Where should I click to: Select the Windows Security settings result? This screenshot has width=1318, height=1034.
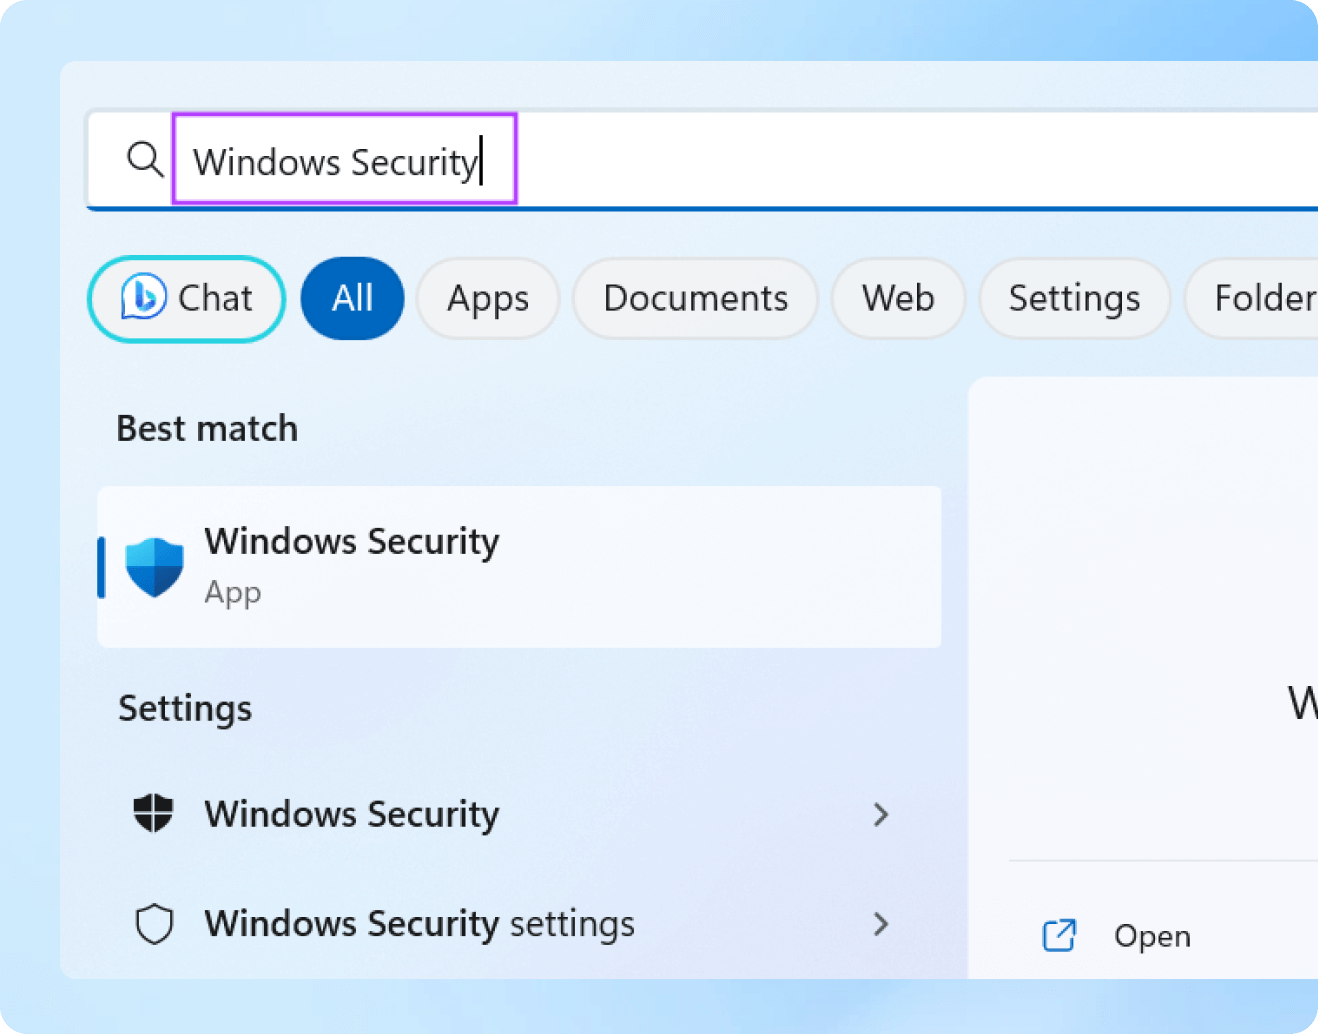pos(419,924)
